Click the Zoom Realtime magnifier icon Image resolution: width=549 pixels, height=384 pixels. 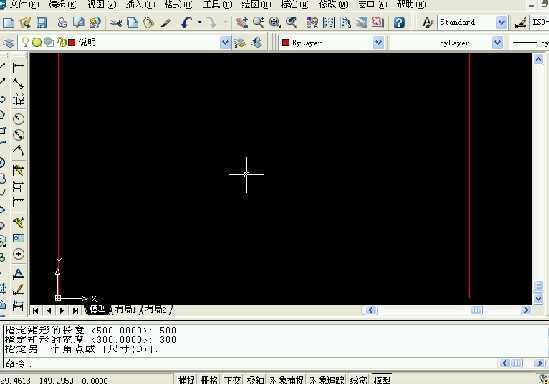(258, 23)
